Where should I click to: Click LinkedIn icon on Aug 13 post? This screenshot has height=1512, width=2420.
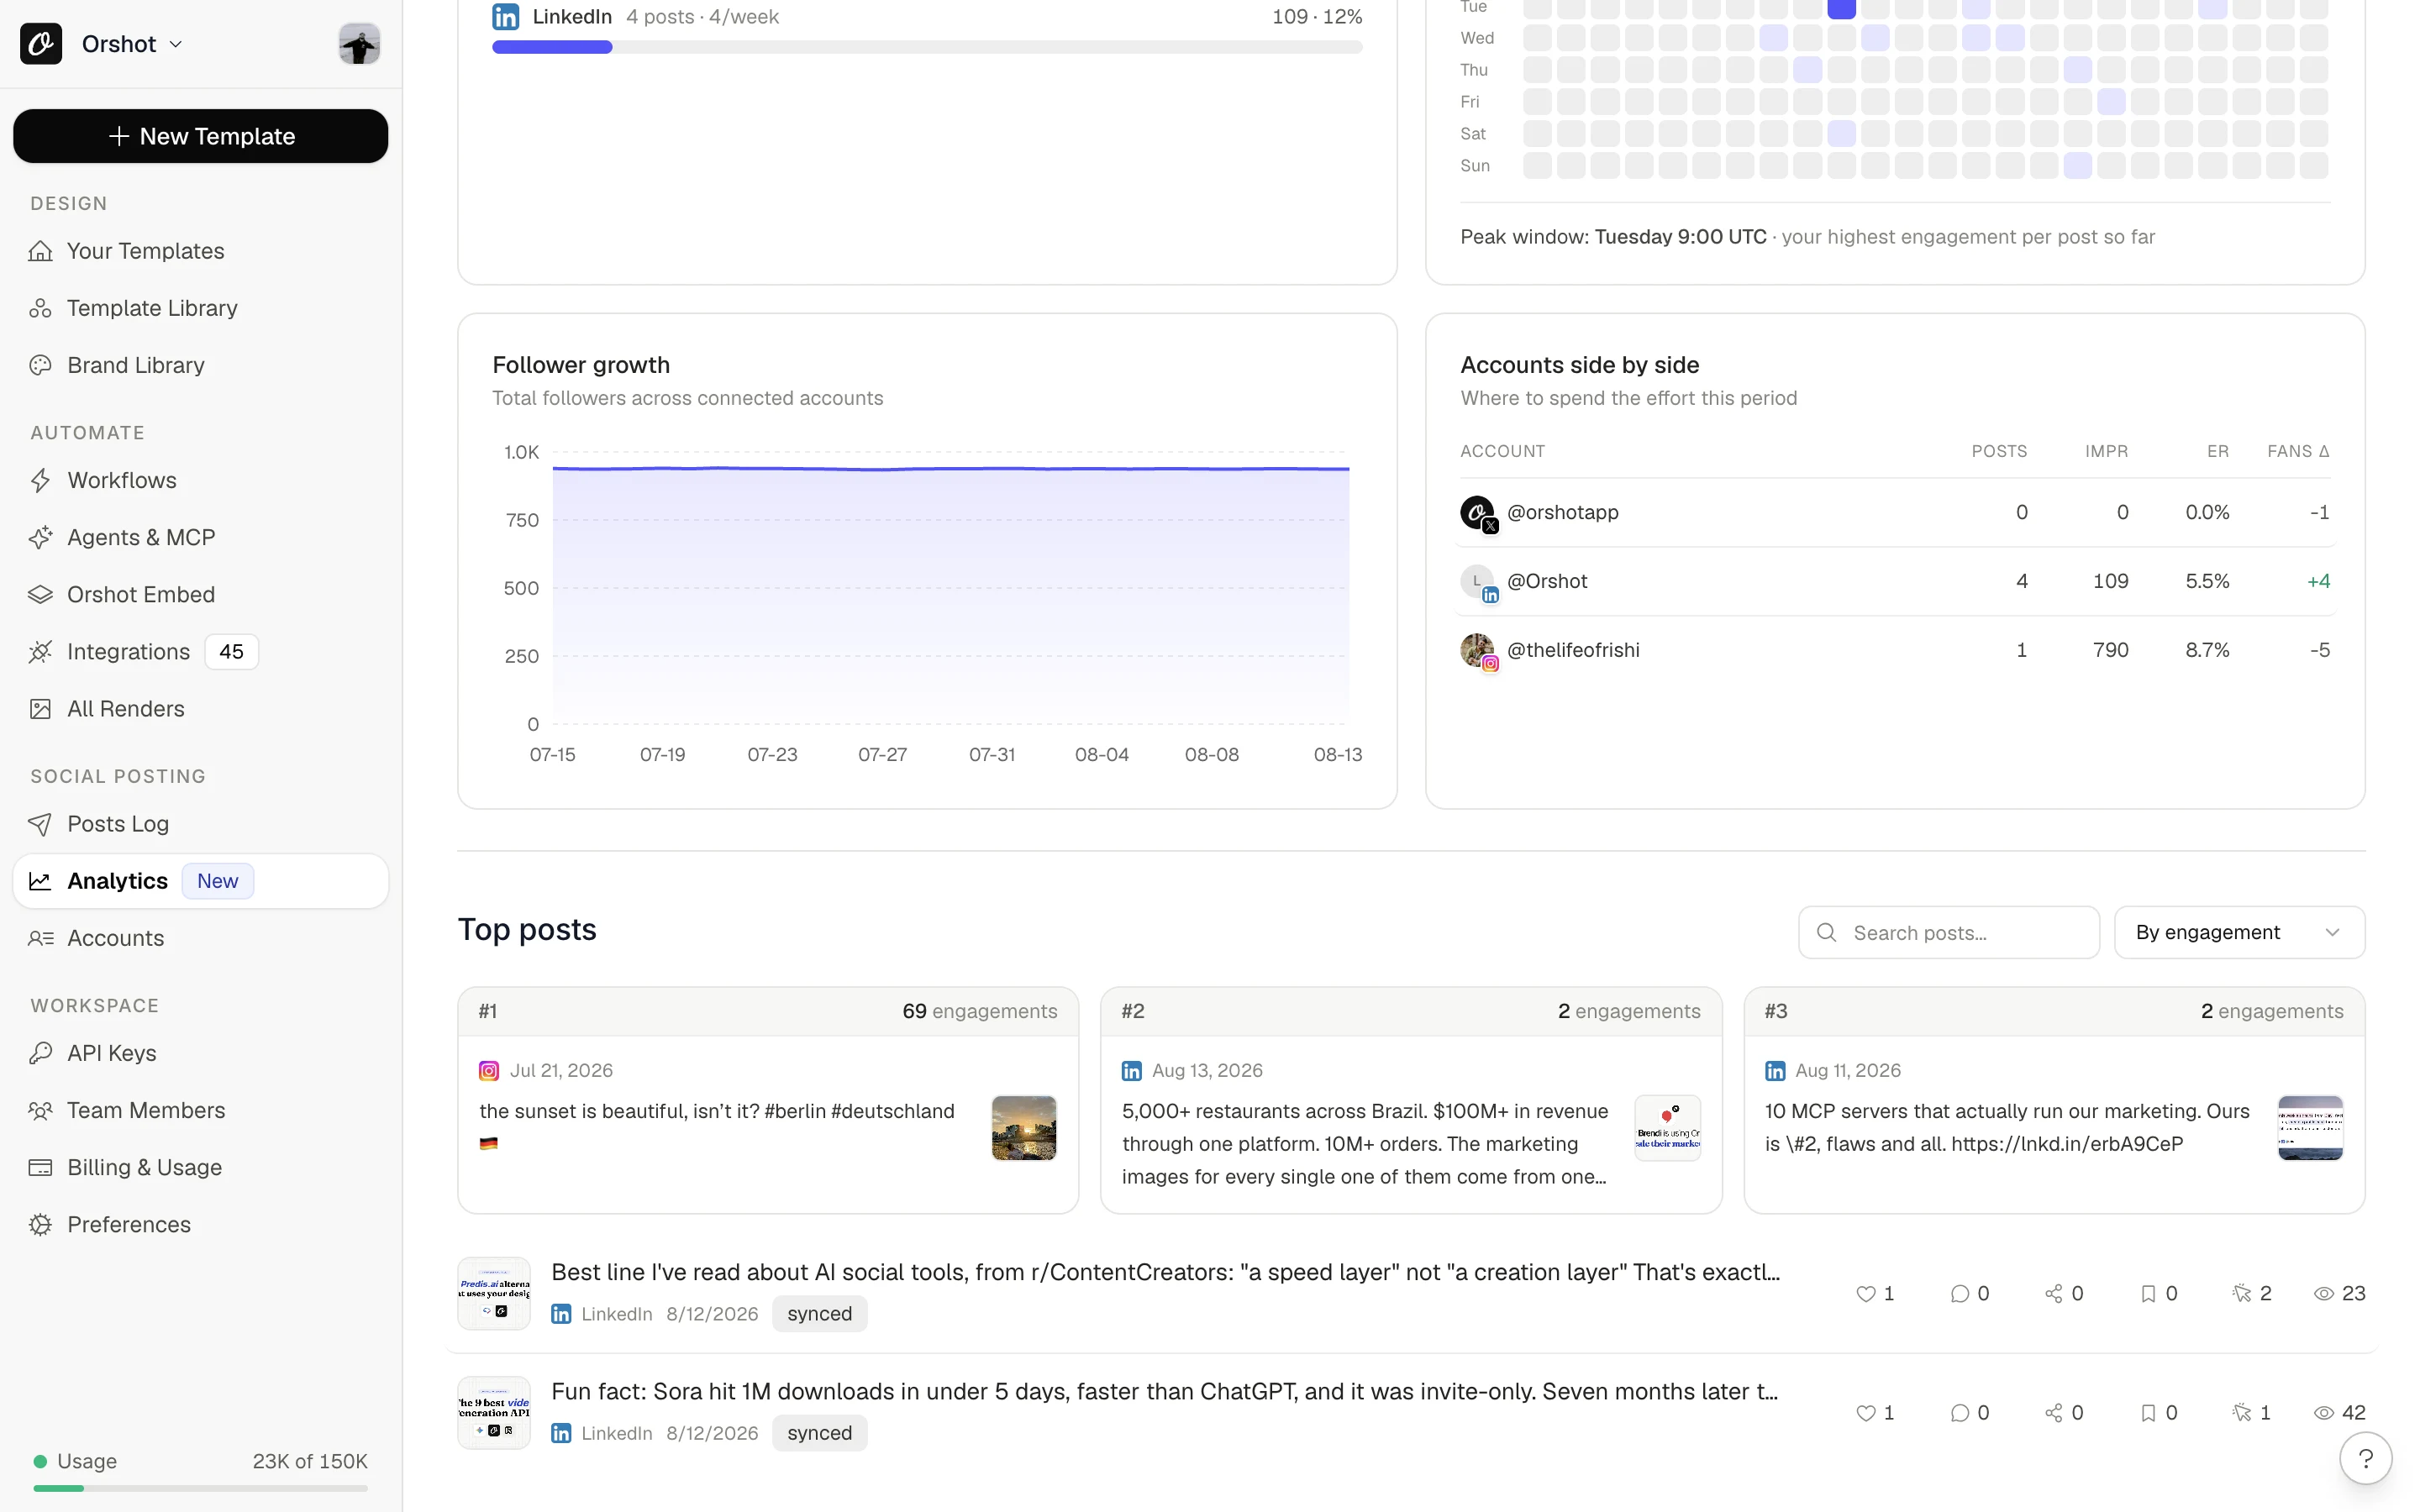tap(1132, 1070)
